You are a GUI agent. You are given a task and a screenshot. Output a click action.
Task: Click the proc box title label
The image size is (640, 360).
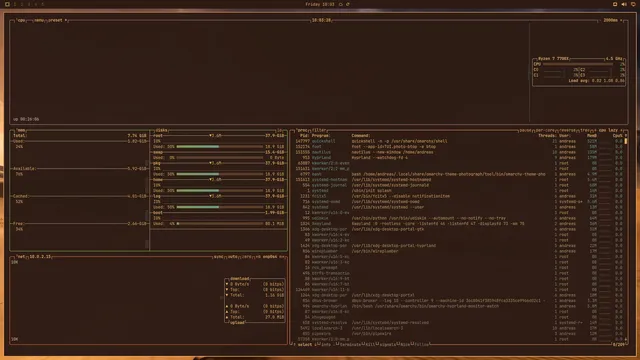pyautogui.click(x=302, y=130)
